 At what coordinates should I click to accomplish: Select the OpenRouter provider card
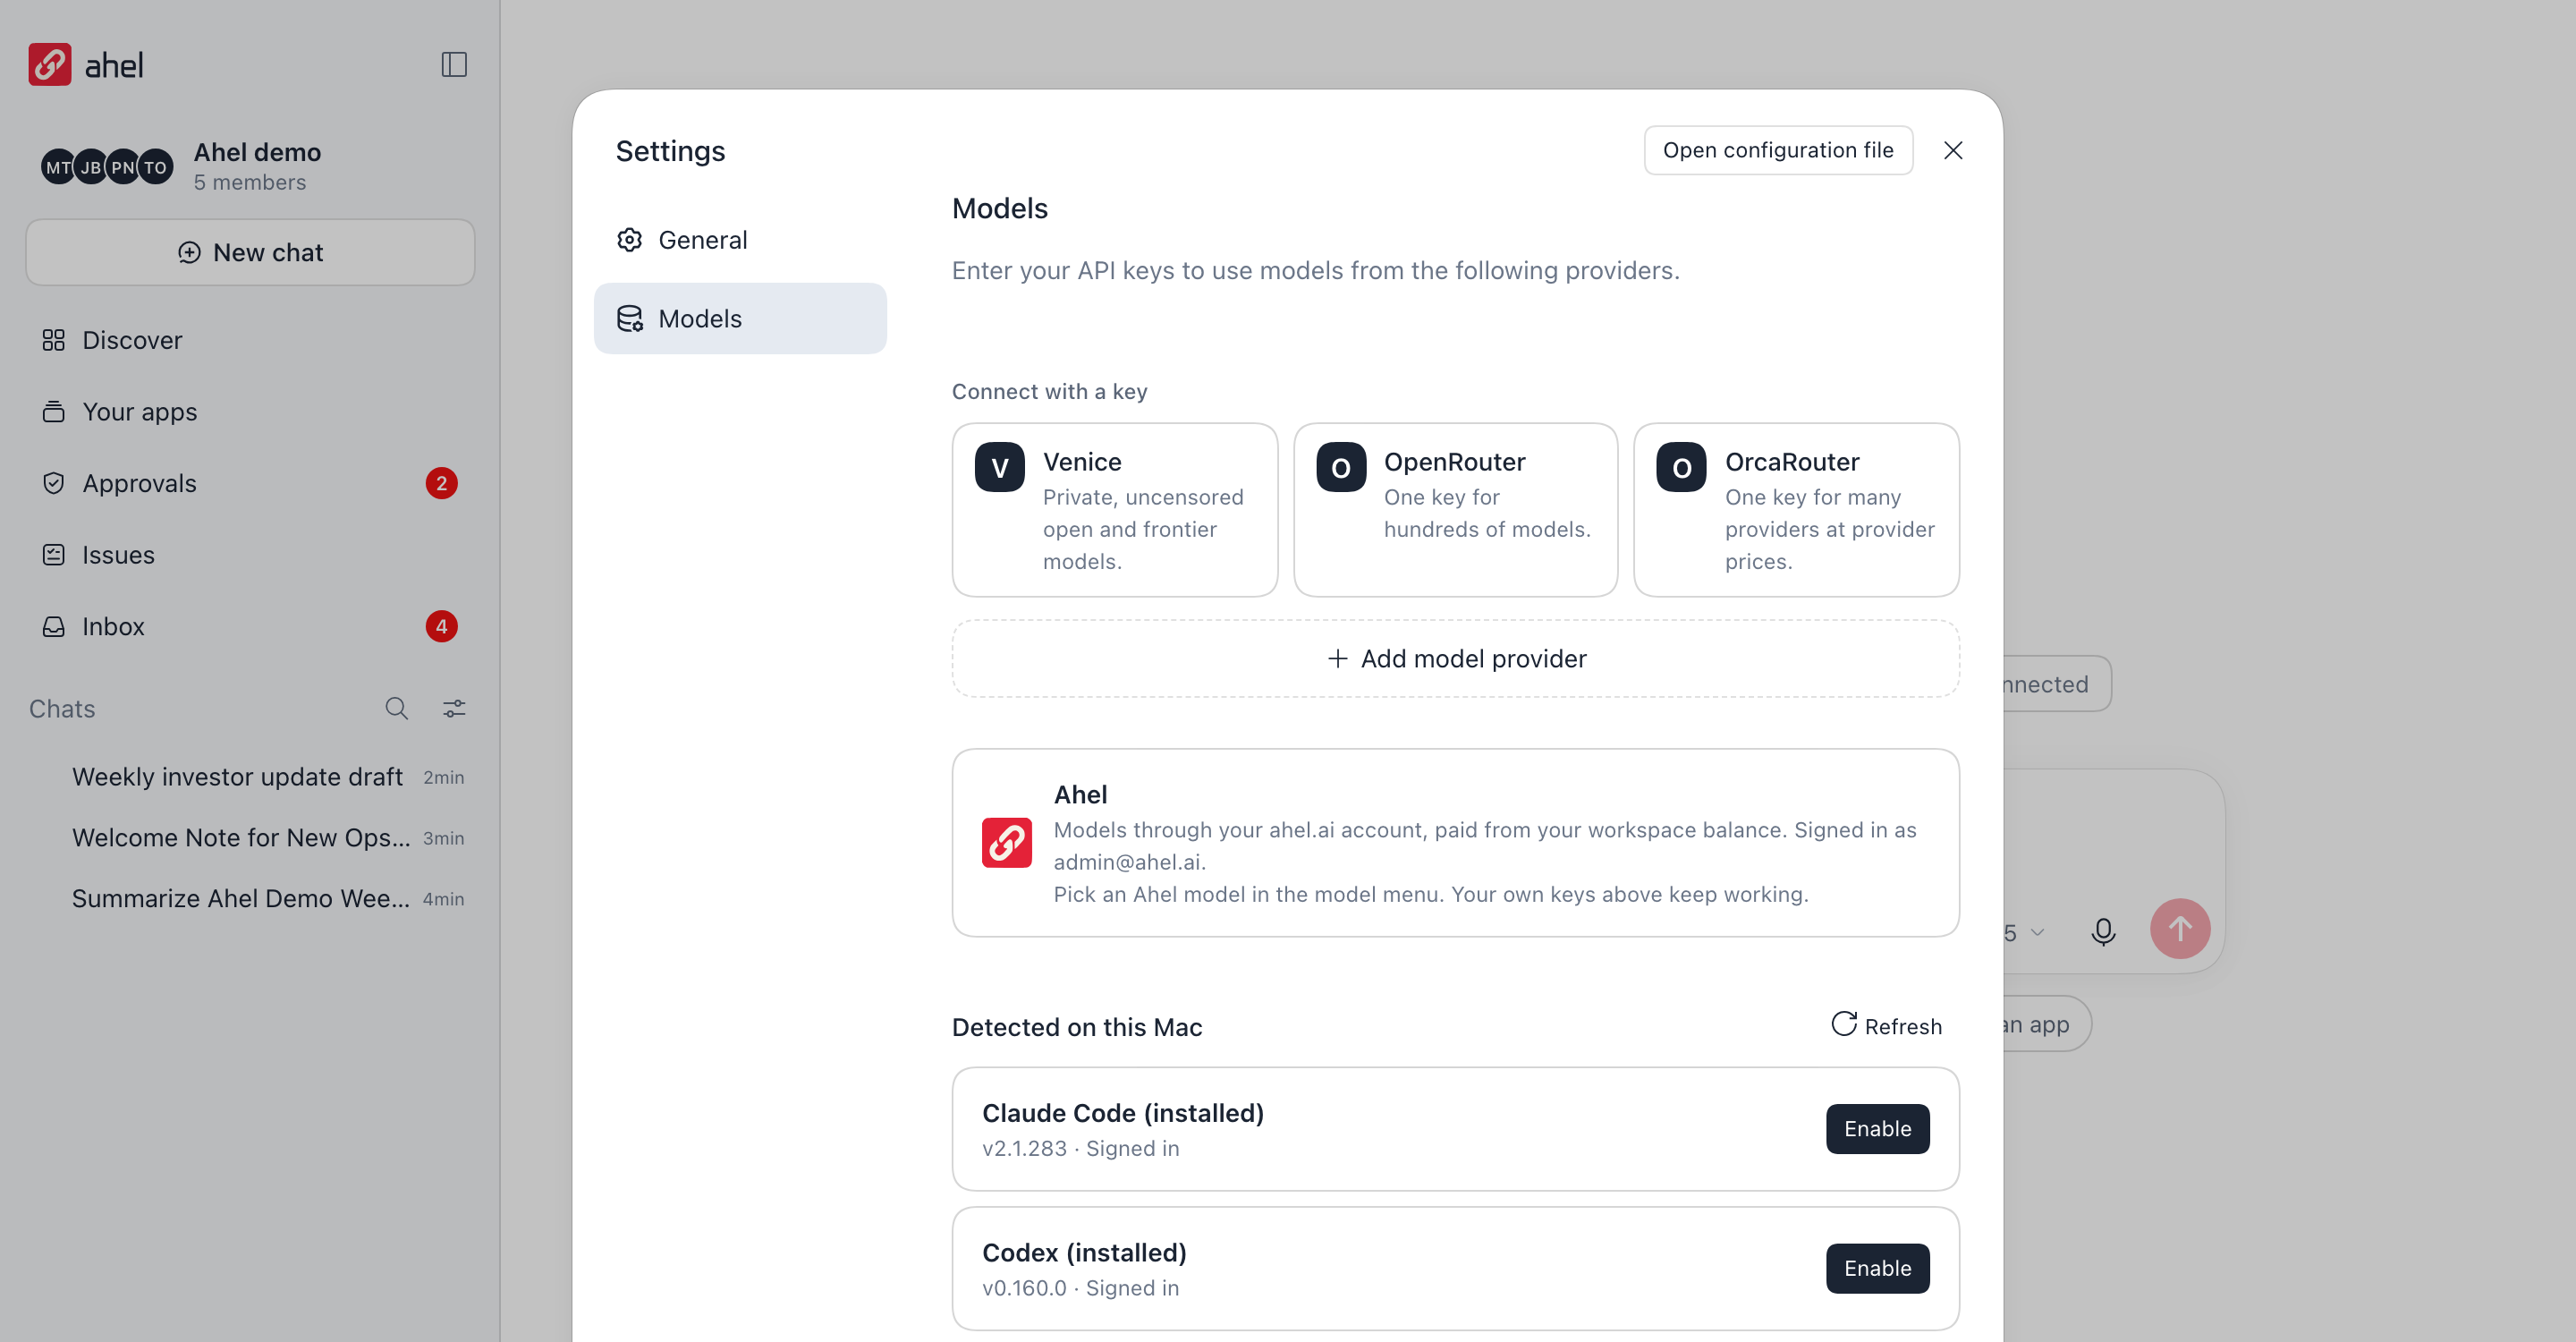[1455, 510]
